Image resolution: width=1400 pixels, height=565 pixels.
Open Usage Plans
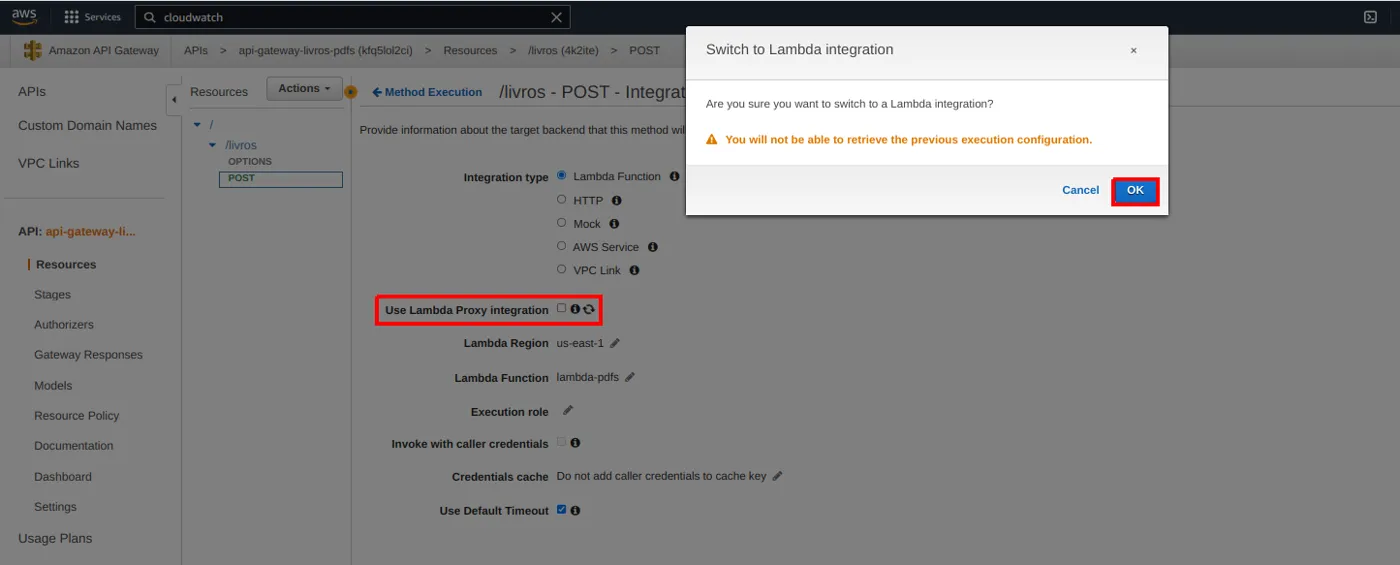[55, 538]
